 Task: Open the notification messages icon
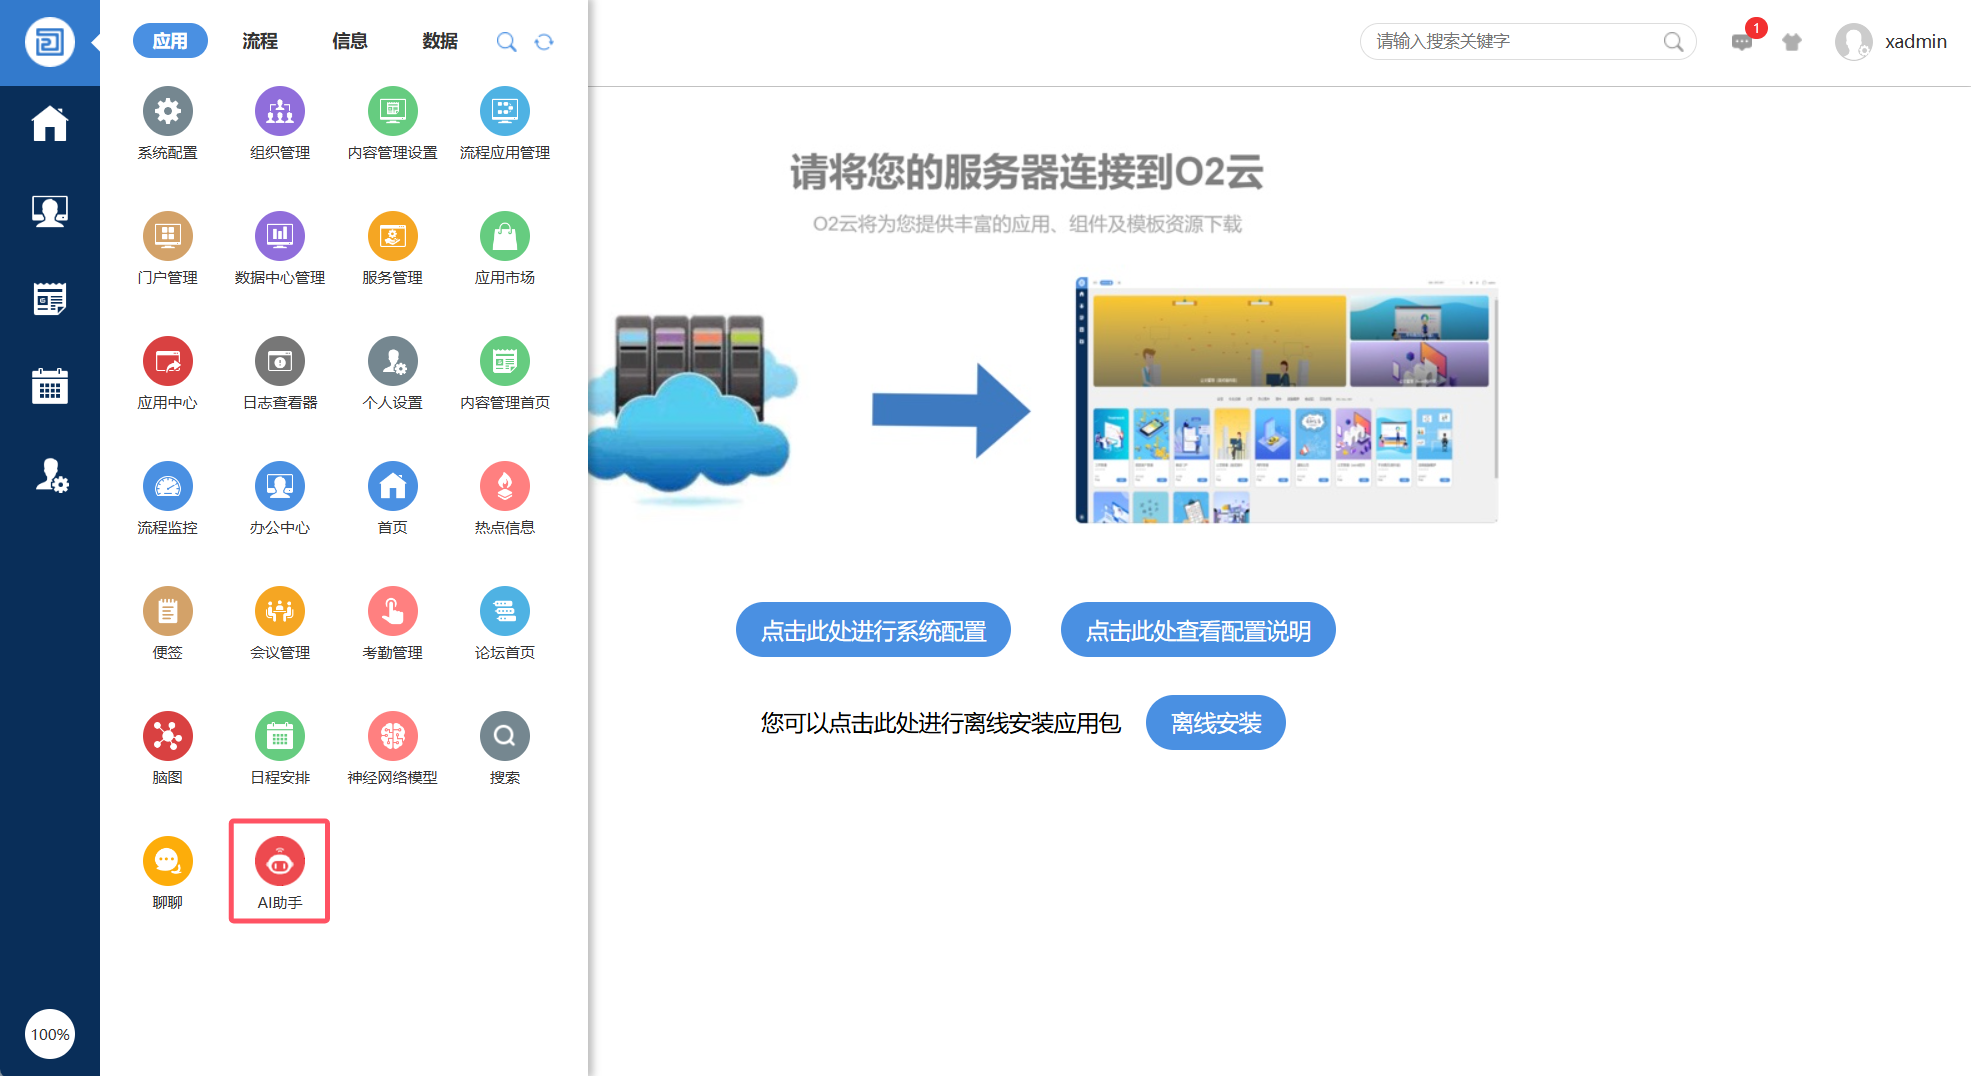pyautogui.click(x=1742, y=42)
